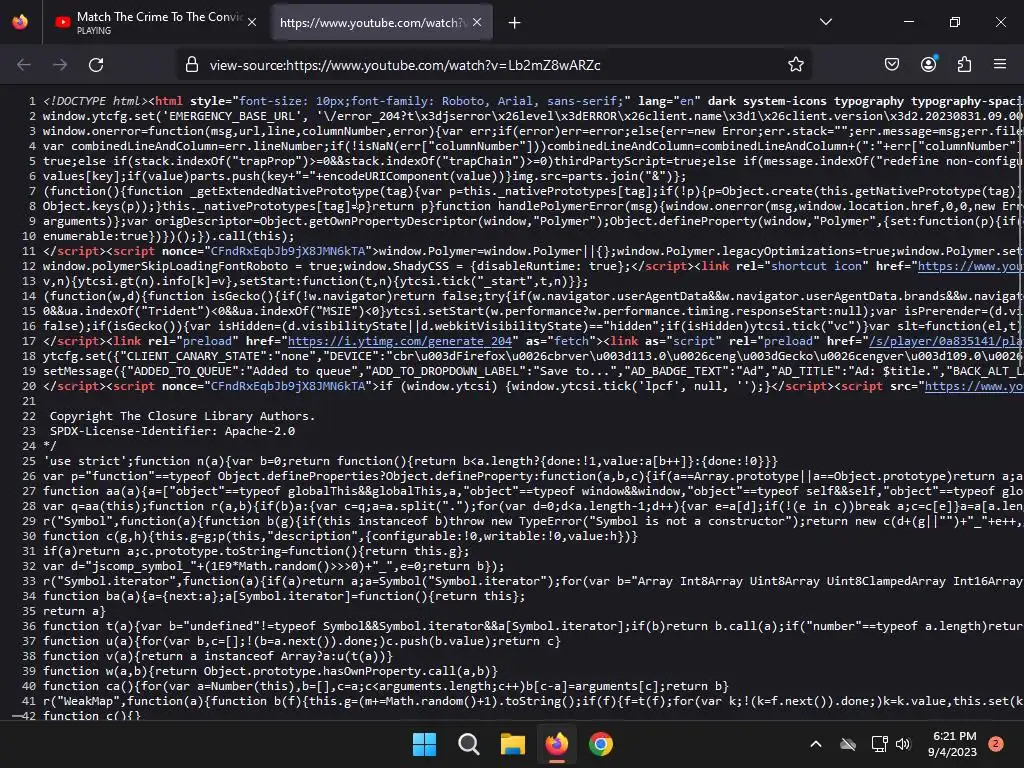Click line number 25
Image resolution: width=1024 pixels, height=768 pixels.
29,461
